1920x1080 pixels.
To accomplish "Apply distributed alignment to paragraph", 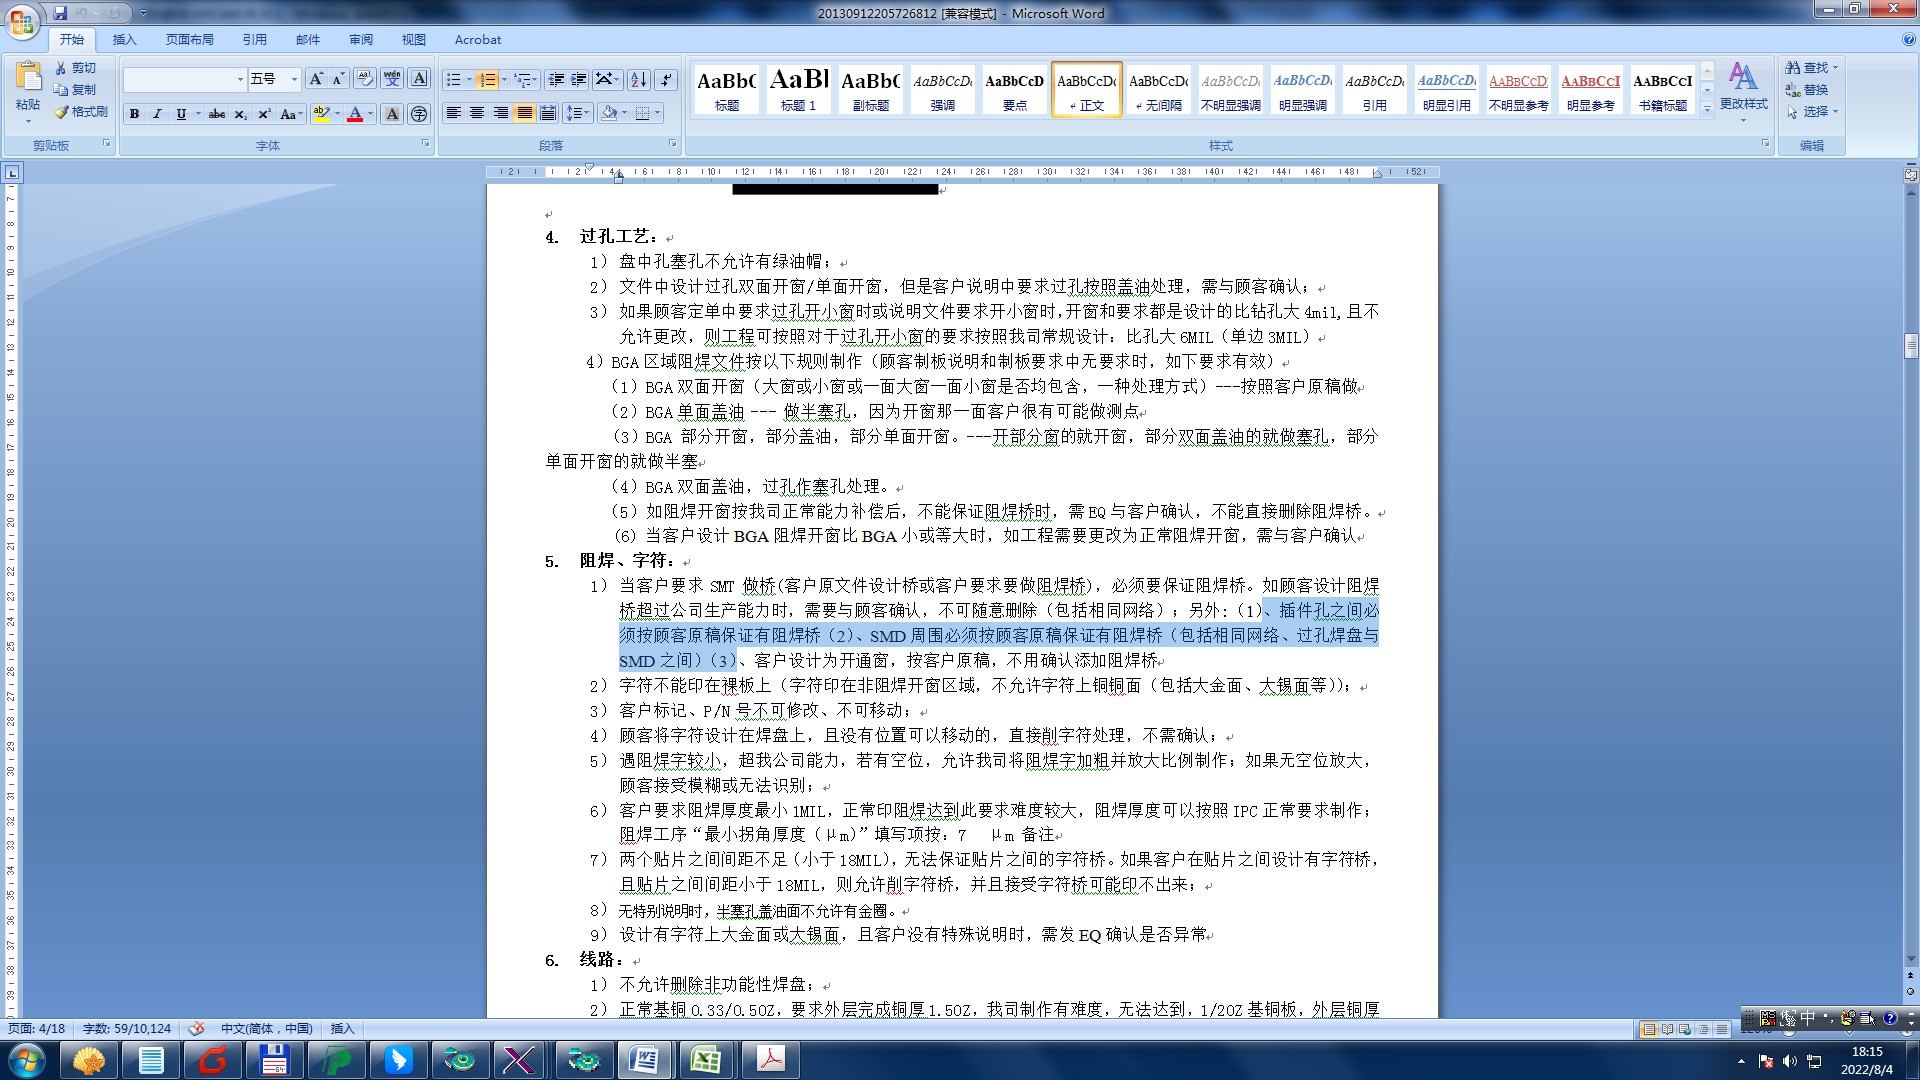I will coord(548,113).
